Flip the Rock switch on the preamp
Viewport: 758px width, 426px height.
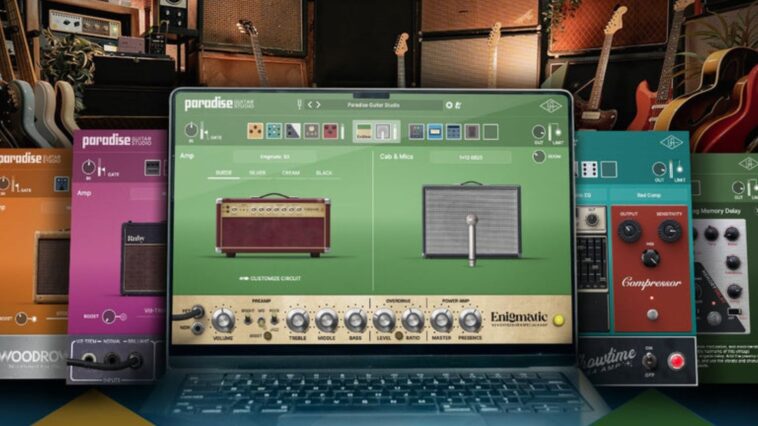pos(274,320)
